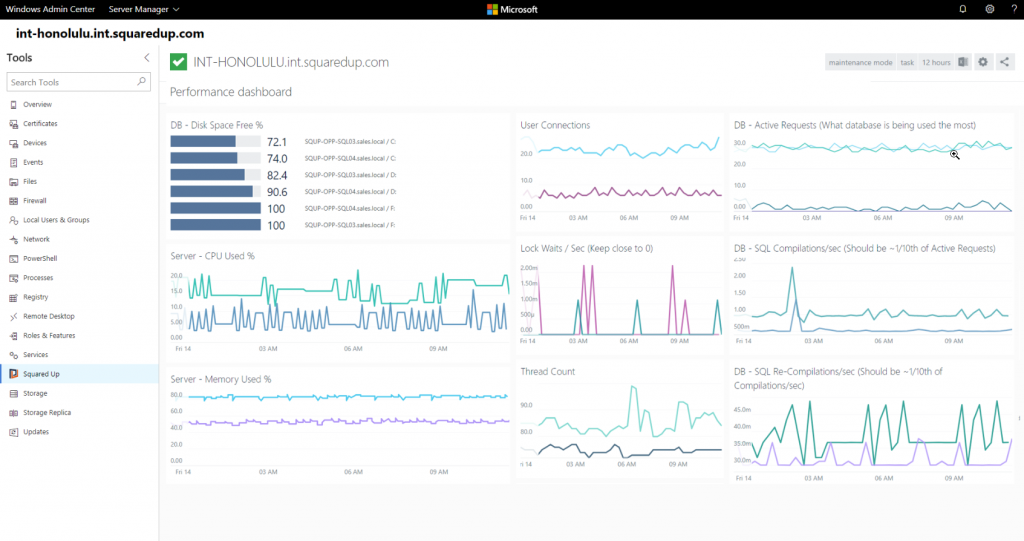Image resolution: width=1024 pixels, height=541 pixels.
Task: Open dashboard settings gear icon
Action: click(x=983, y=62)
